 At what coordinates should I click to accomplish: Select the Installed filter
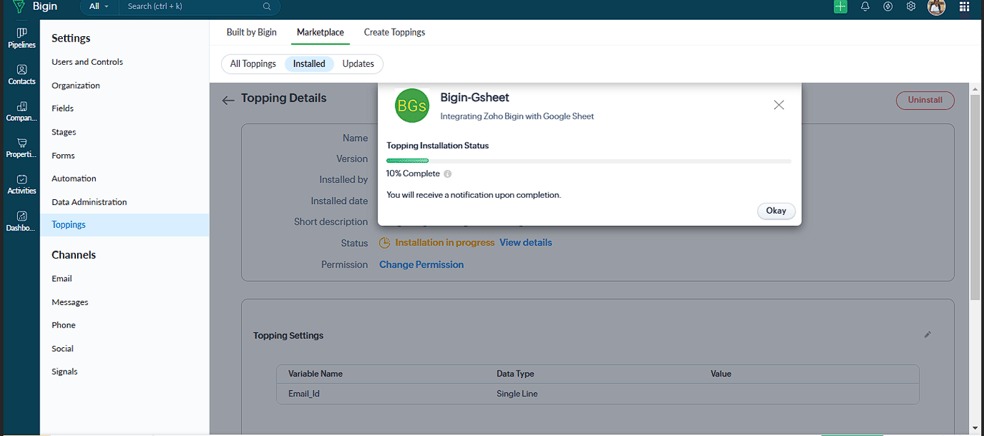point(309,64)
